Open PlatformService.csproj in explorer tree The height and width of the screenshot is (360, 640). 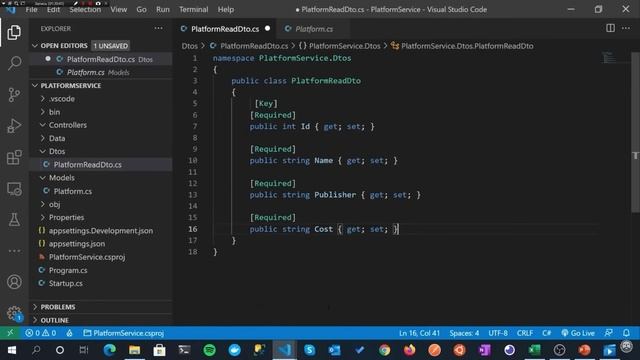[87, 257]
